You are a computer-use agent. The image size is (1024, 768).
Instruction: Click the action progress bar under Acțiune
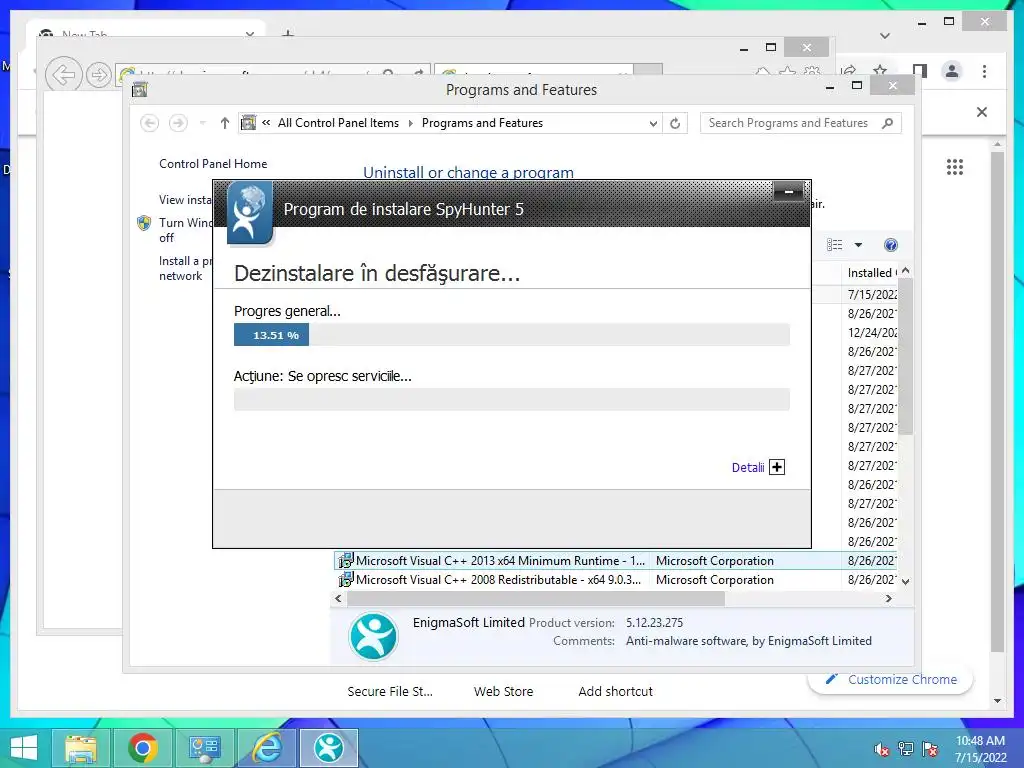coord(511,399)
